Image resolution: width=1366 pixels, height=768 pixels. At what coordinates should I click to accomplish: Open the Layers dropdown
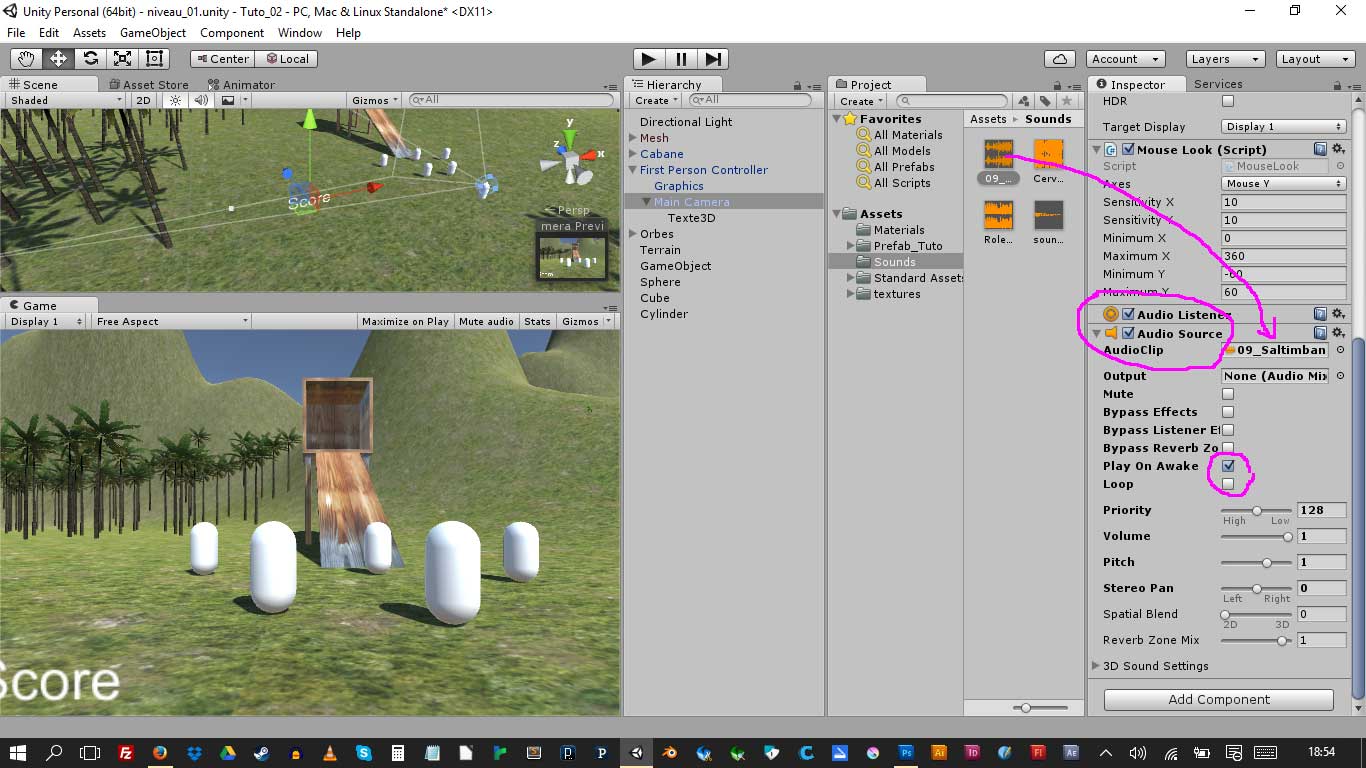pyautogui.click(x=1224, y=59)
